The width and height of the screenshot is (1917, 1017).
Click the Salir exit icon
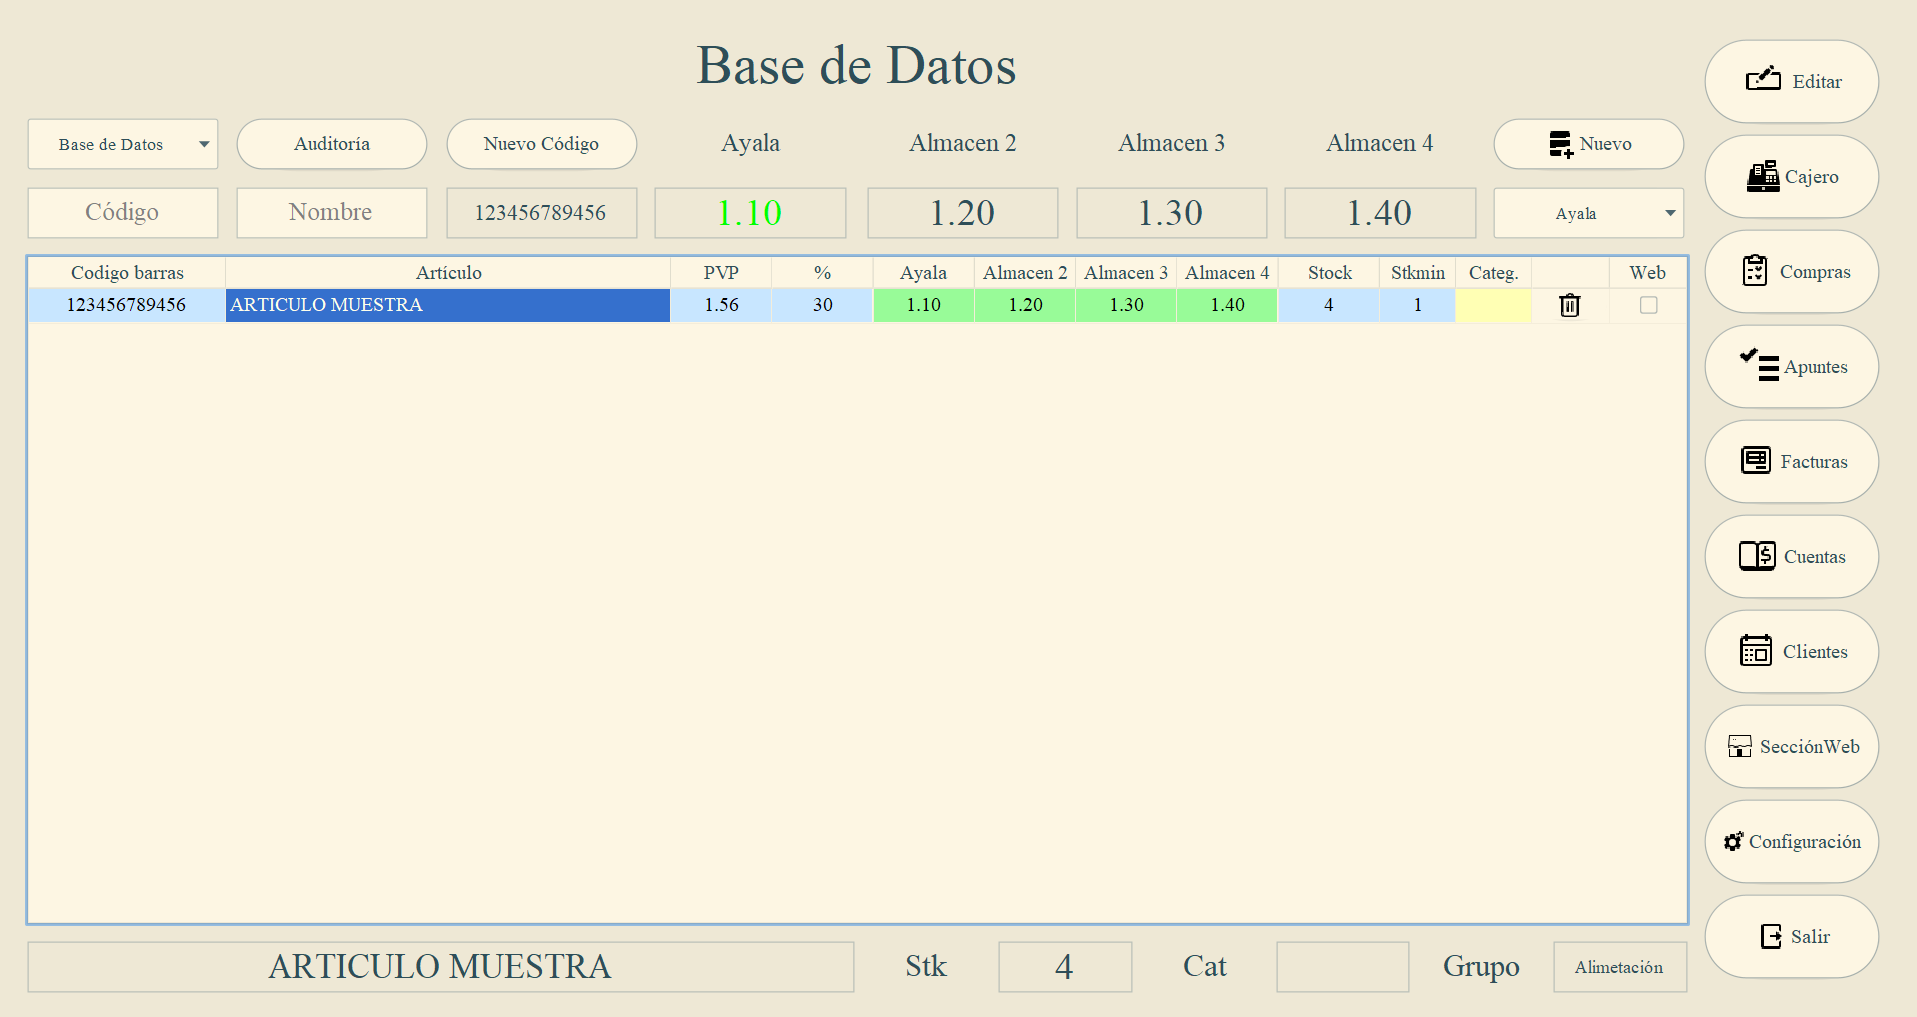pyautogui.click(x=1771, y=936)
